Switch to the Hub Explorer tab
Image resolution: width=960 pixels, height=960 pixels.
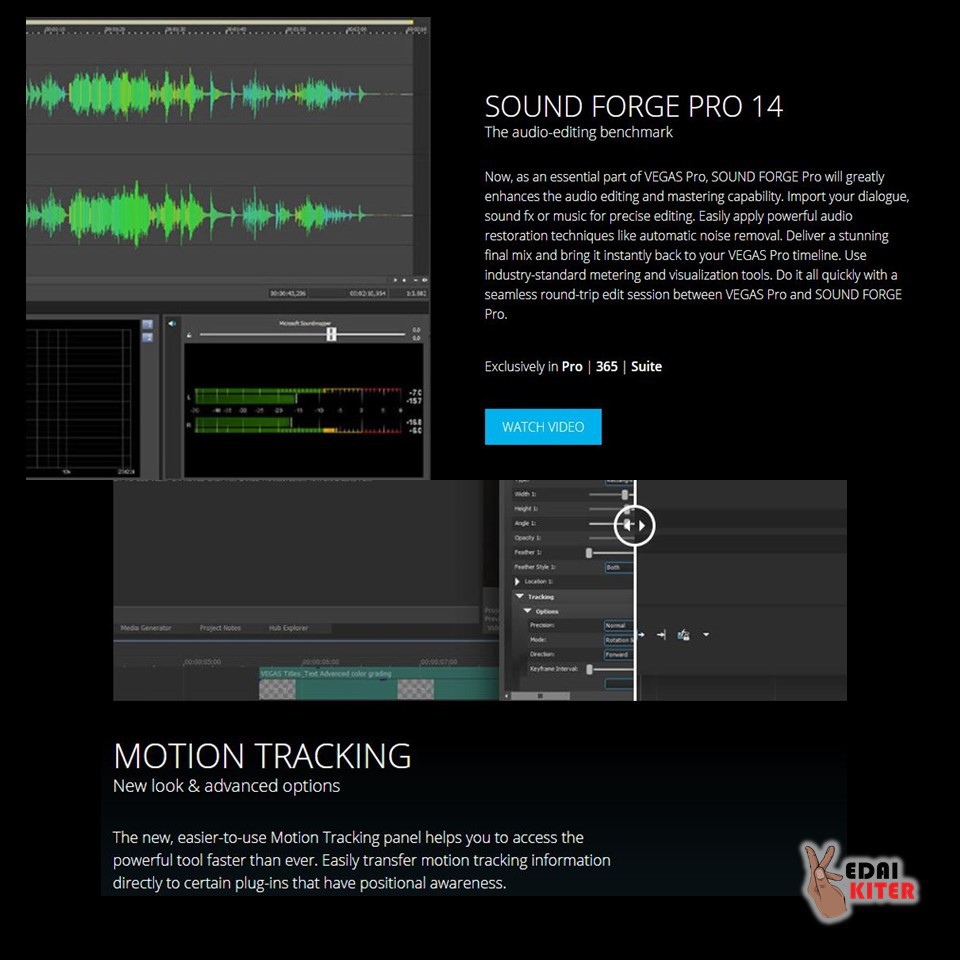[288, 628]
